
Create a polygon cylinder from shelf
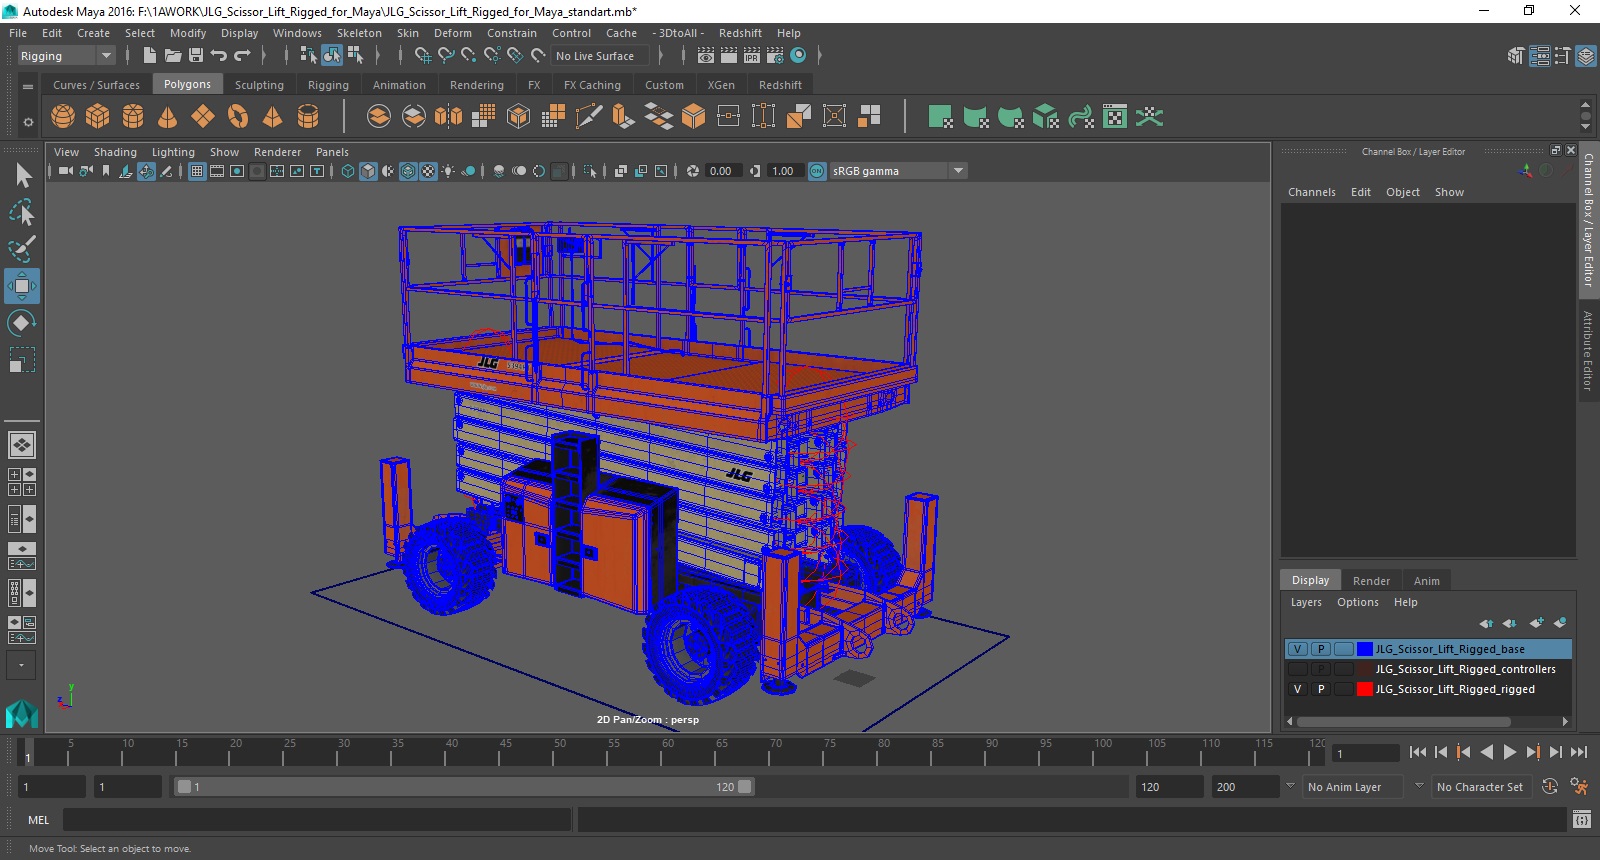pyautogui.click(x=133, y=117)
